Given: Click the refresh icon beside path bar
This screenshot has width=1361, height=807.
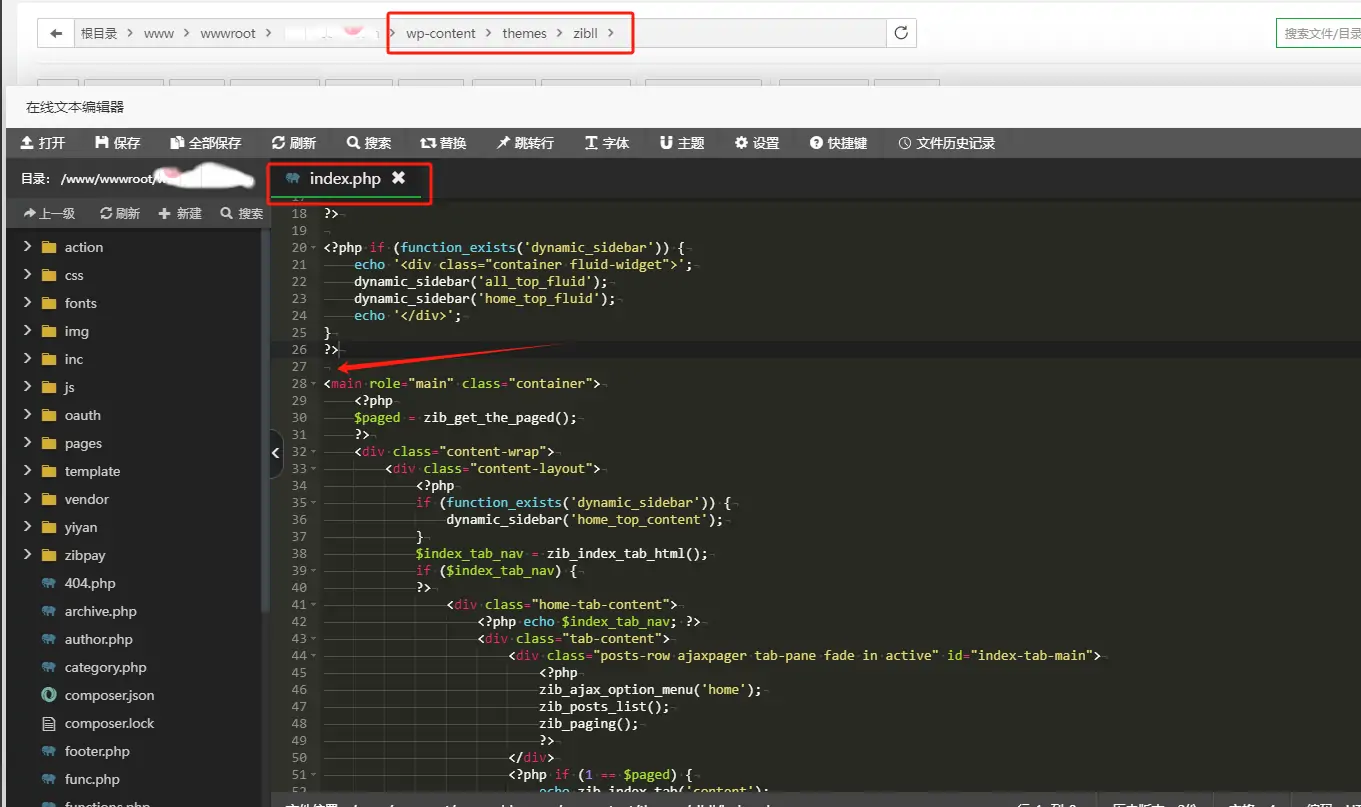Looking at the screenshot, I should pyautogui.click(x=901, y=33).
